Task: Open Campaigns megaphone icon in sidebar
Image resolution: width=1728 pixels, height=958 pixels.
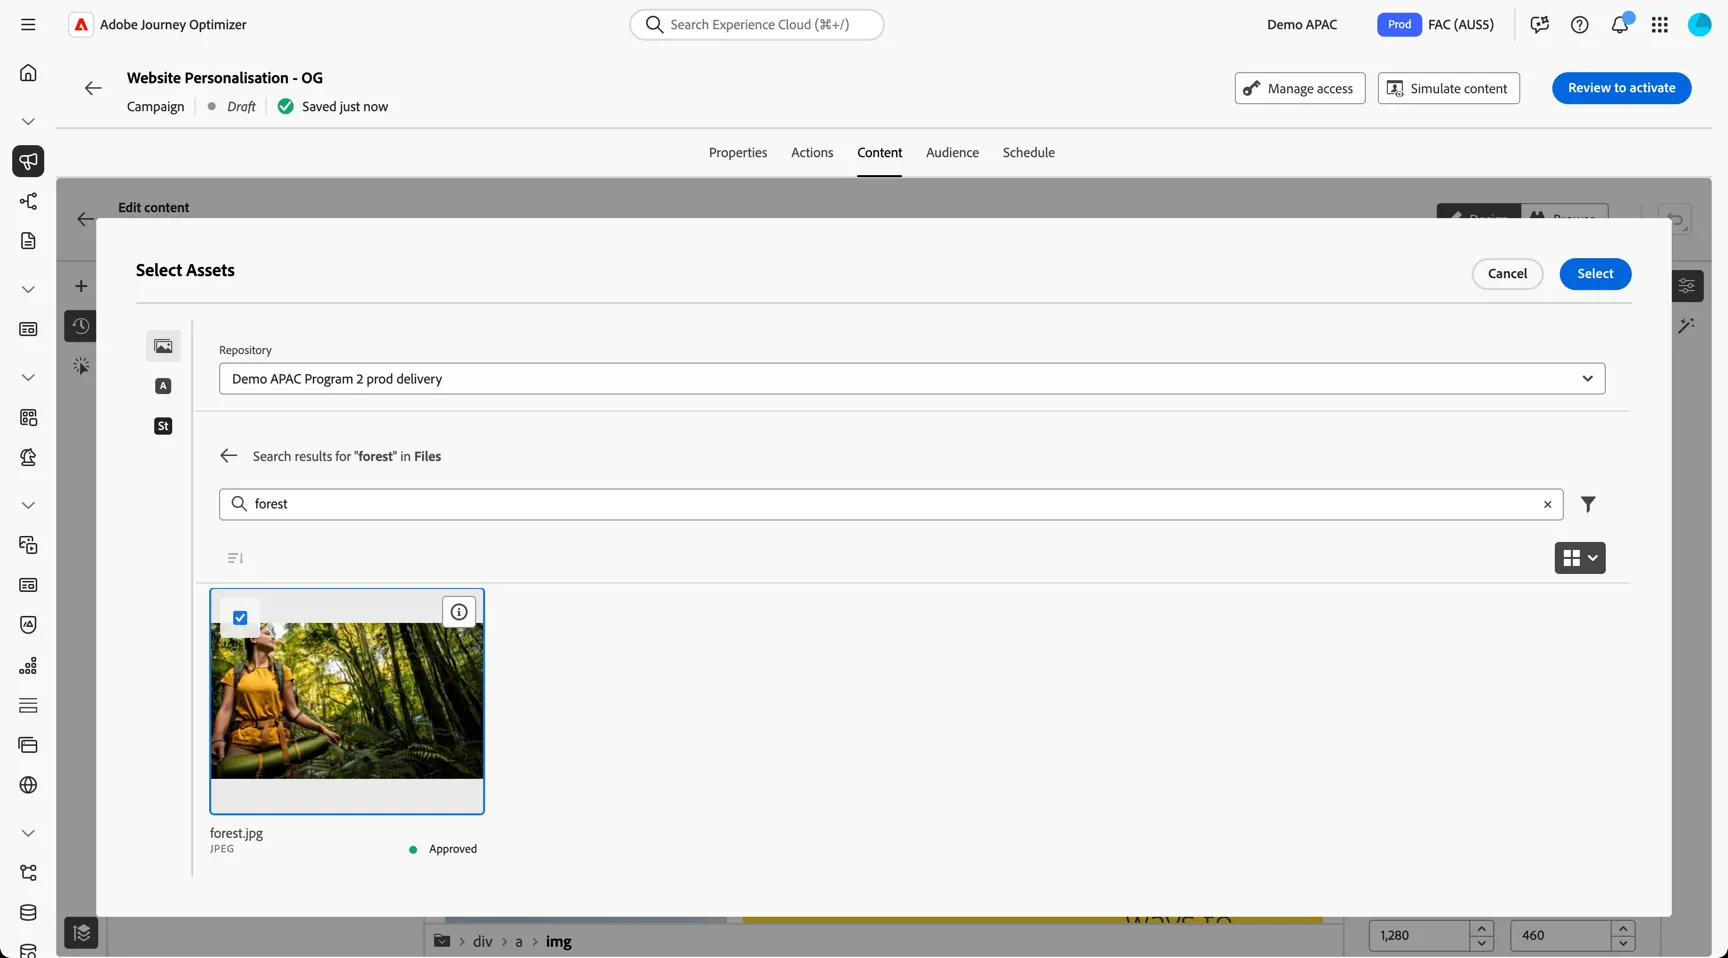Action: pos(28,161)
